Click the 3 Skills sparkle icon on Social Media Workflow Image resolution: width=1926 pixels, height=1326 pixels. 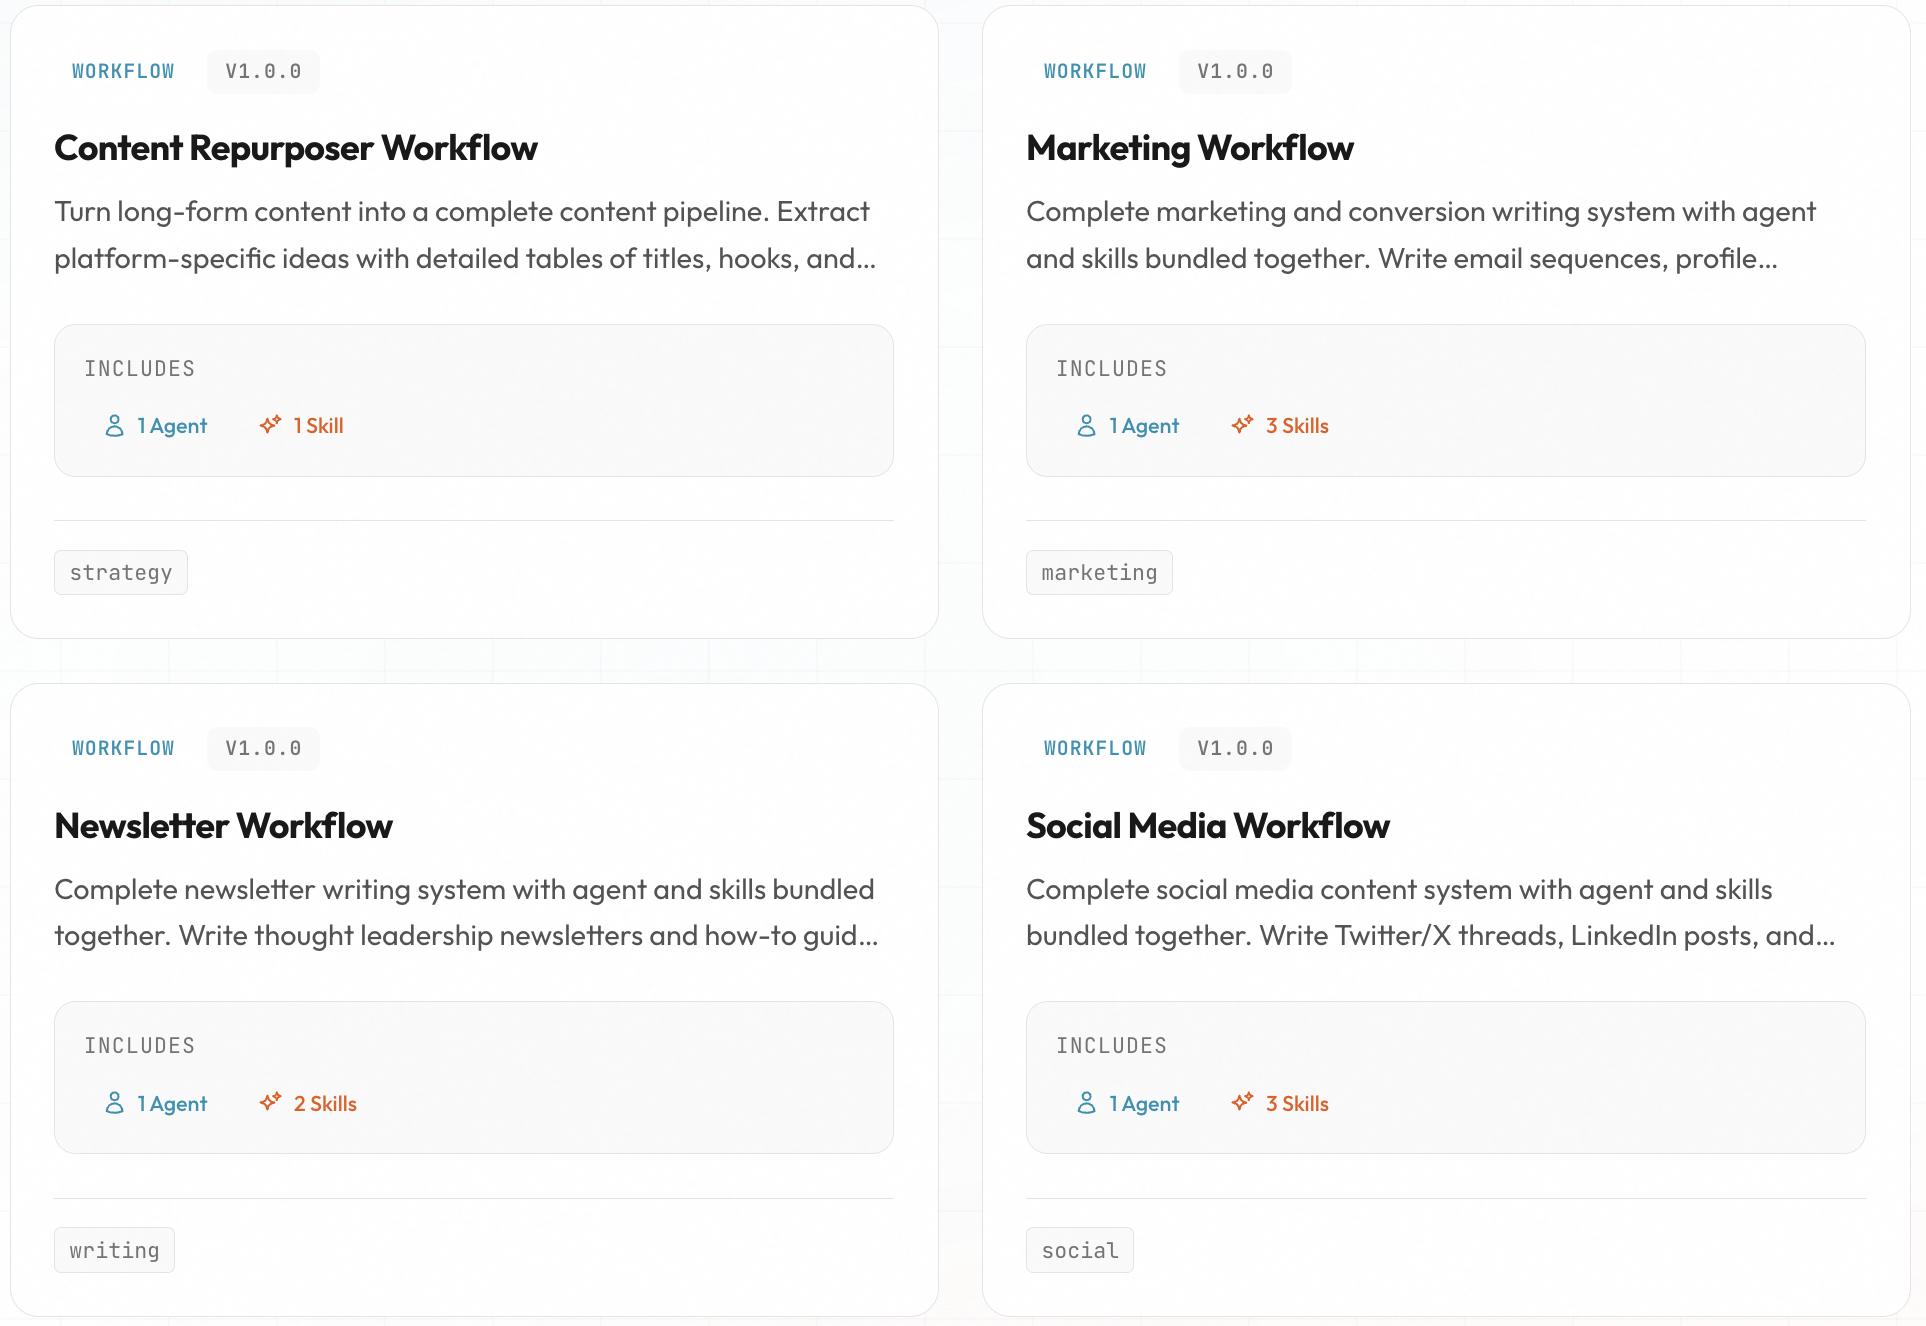1242,1102
